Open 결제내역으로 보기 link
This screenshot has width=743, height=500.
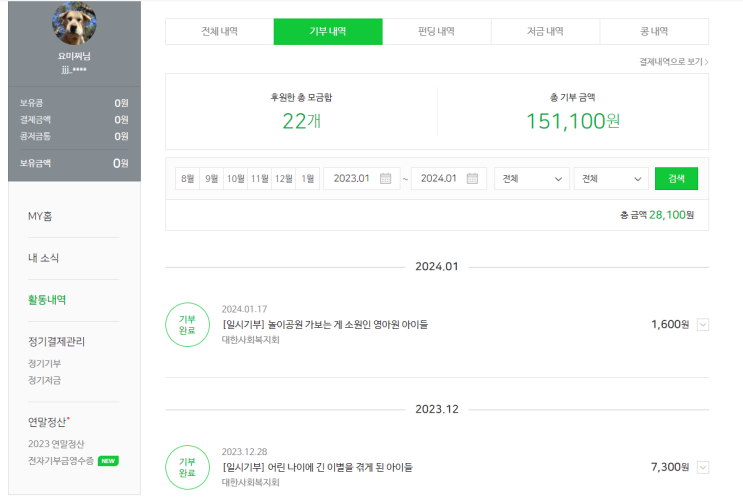click(x=674, y=62)
